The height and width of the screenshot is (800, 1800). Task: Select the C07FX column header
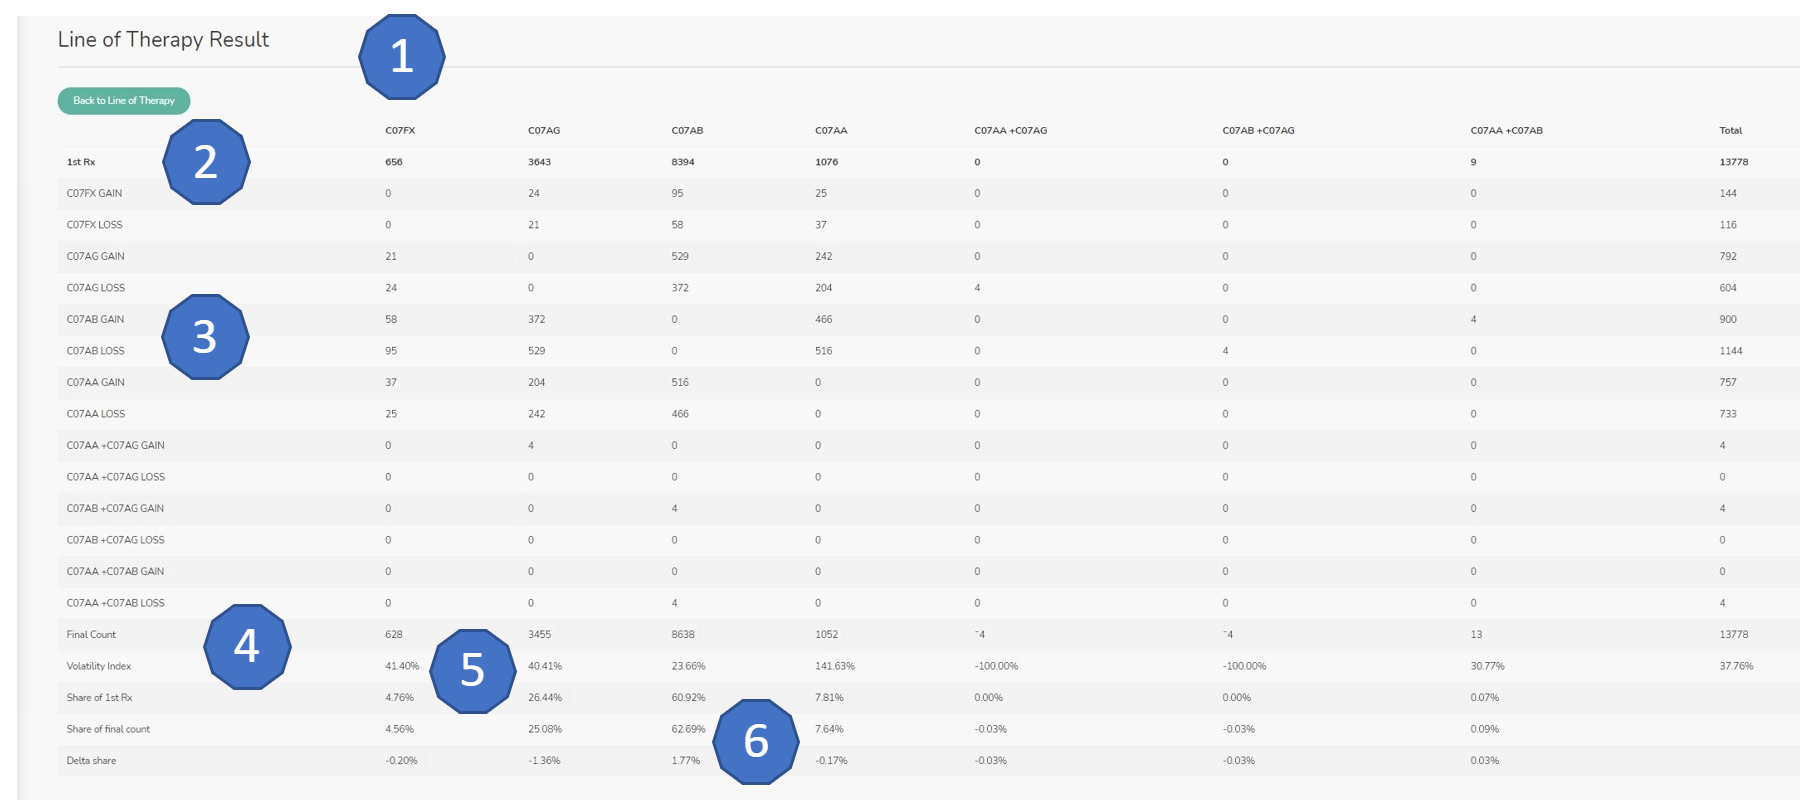(400, 131)
